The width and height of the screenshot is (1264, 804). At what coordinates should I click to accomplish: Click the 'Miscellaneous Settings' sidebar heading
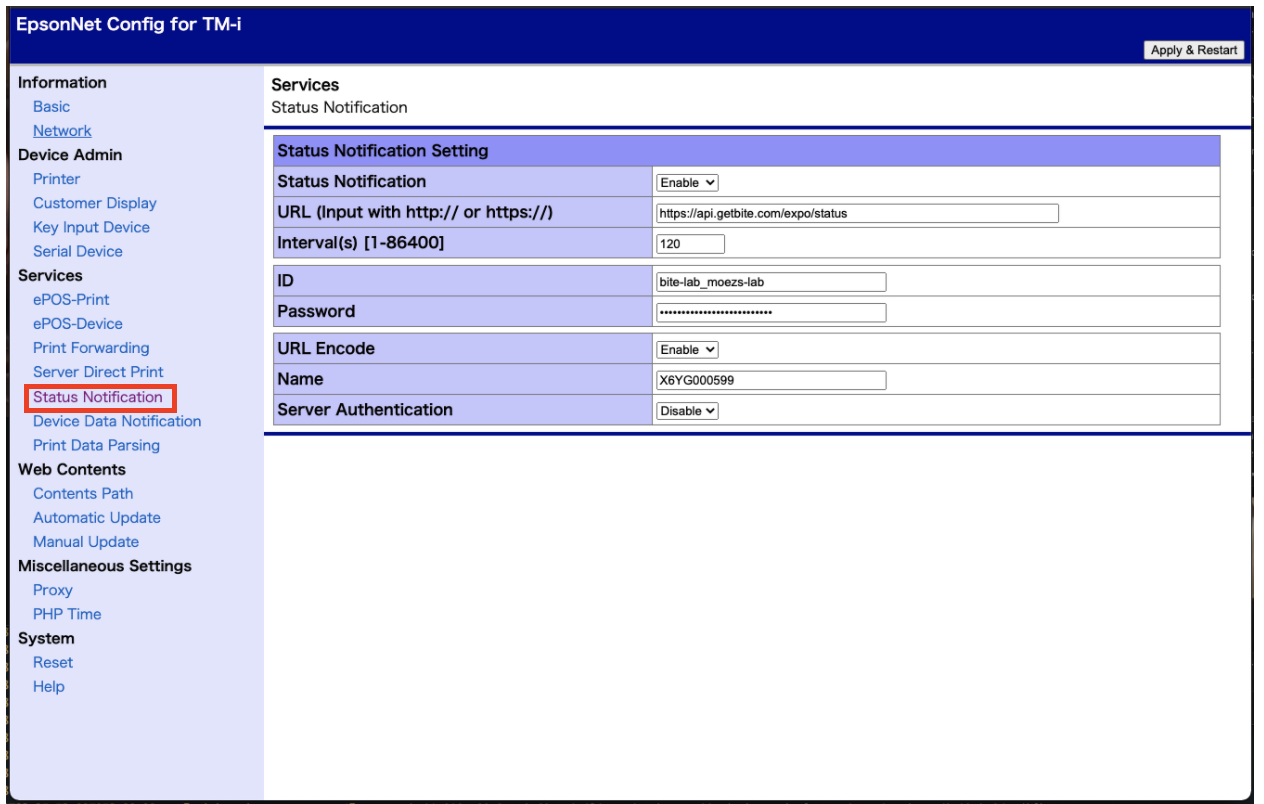105,566
